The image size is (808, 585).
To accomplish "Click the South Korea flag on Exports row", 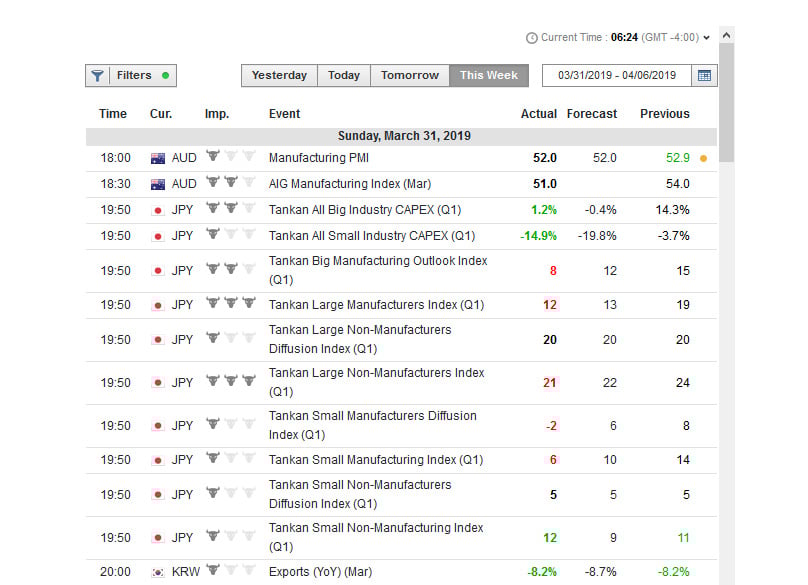I will [x=158, y=572].
